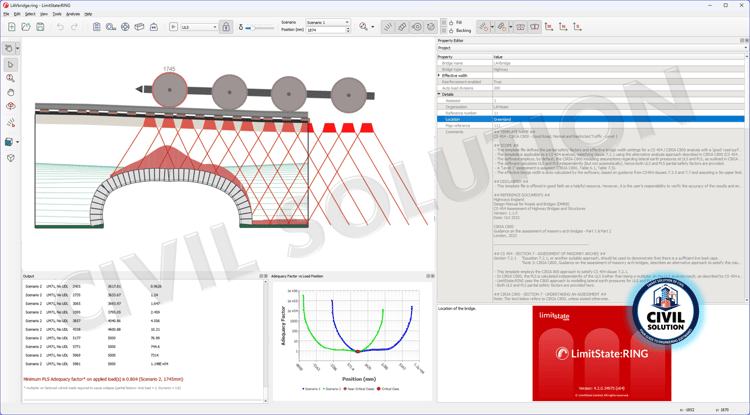This screenshot has width=750, height=415.
Task: Show the N normal force diagram icon
Action: click(563, 27)
